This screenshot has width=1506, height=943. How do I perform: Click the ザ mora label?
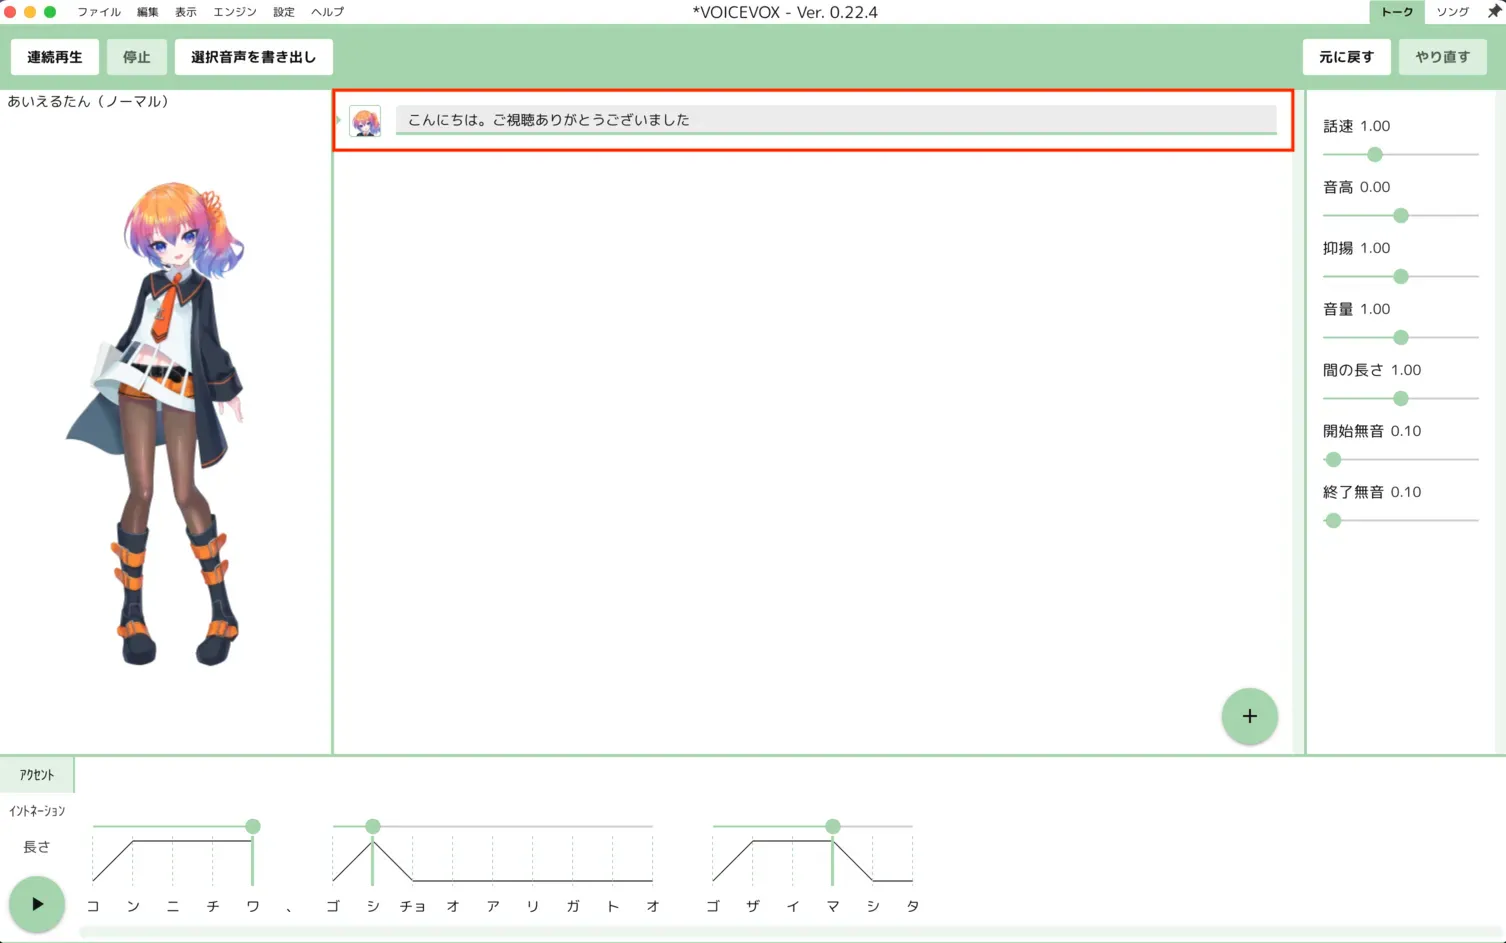753,906
